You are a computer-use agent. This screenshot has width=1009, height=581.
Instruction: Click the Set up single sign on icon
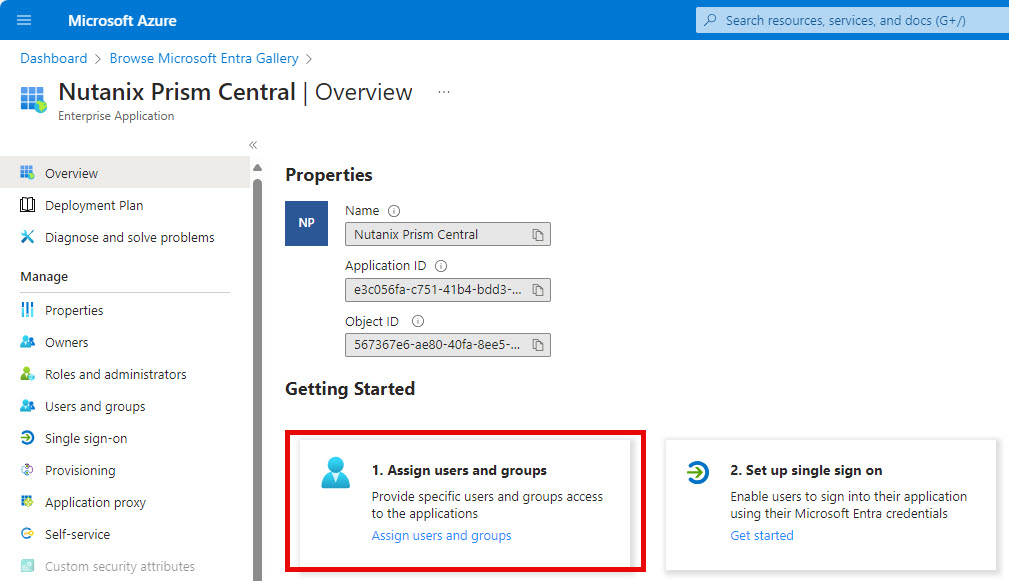[x=698, y=472]
